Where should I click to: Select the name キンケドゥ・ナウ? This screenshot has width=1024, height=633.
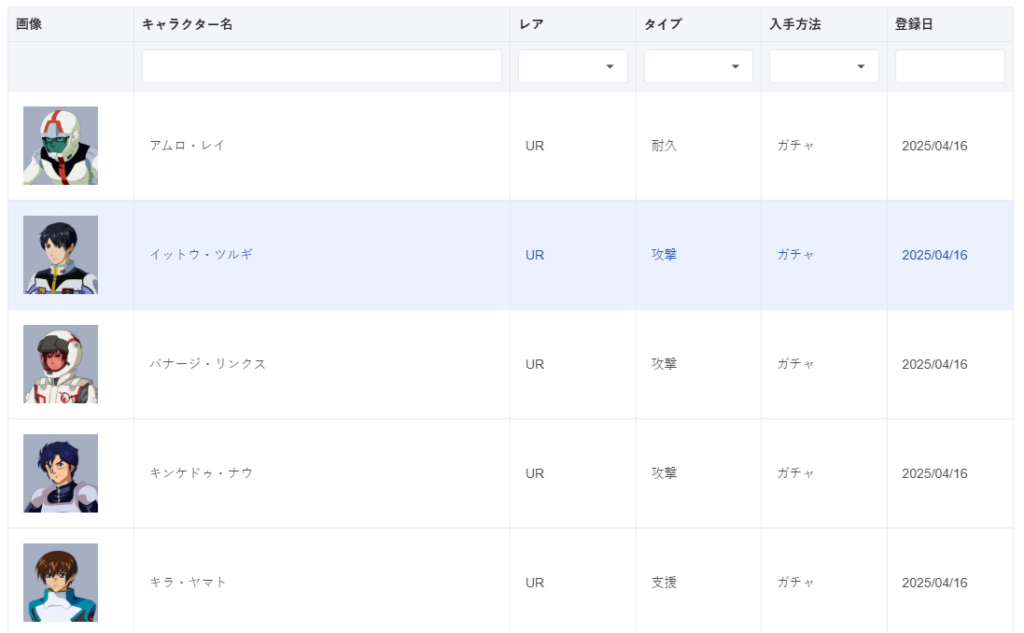(201, 472)
